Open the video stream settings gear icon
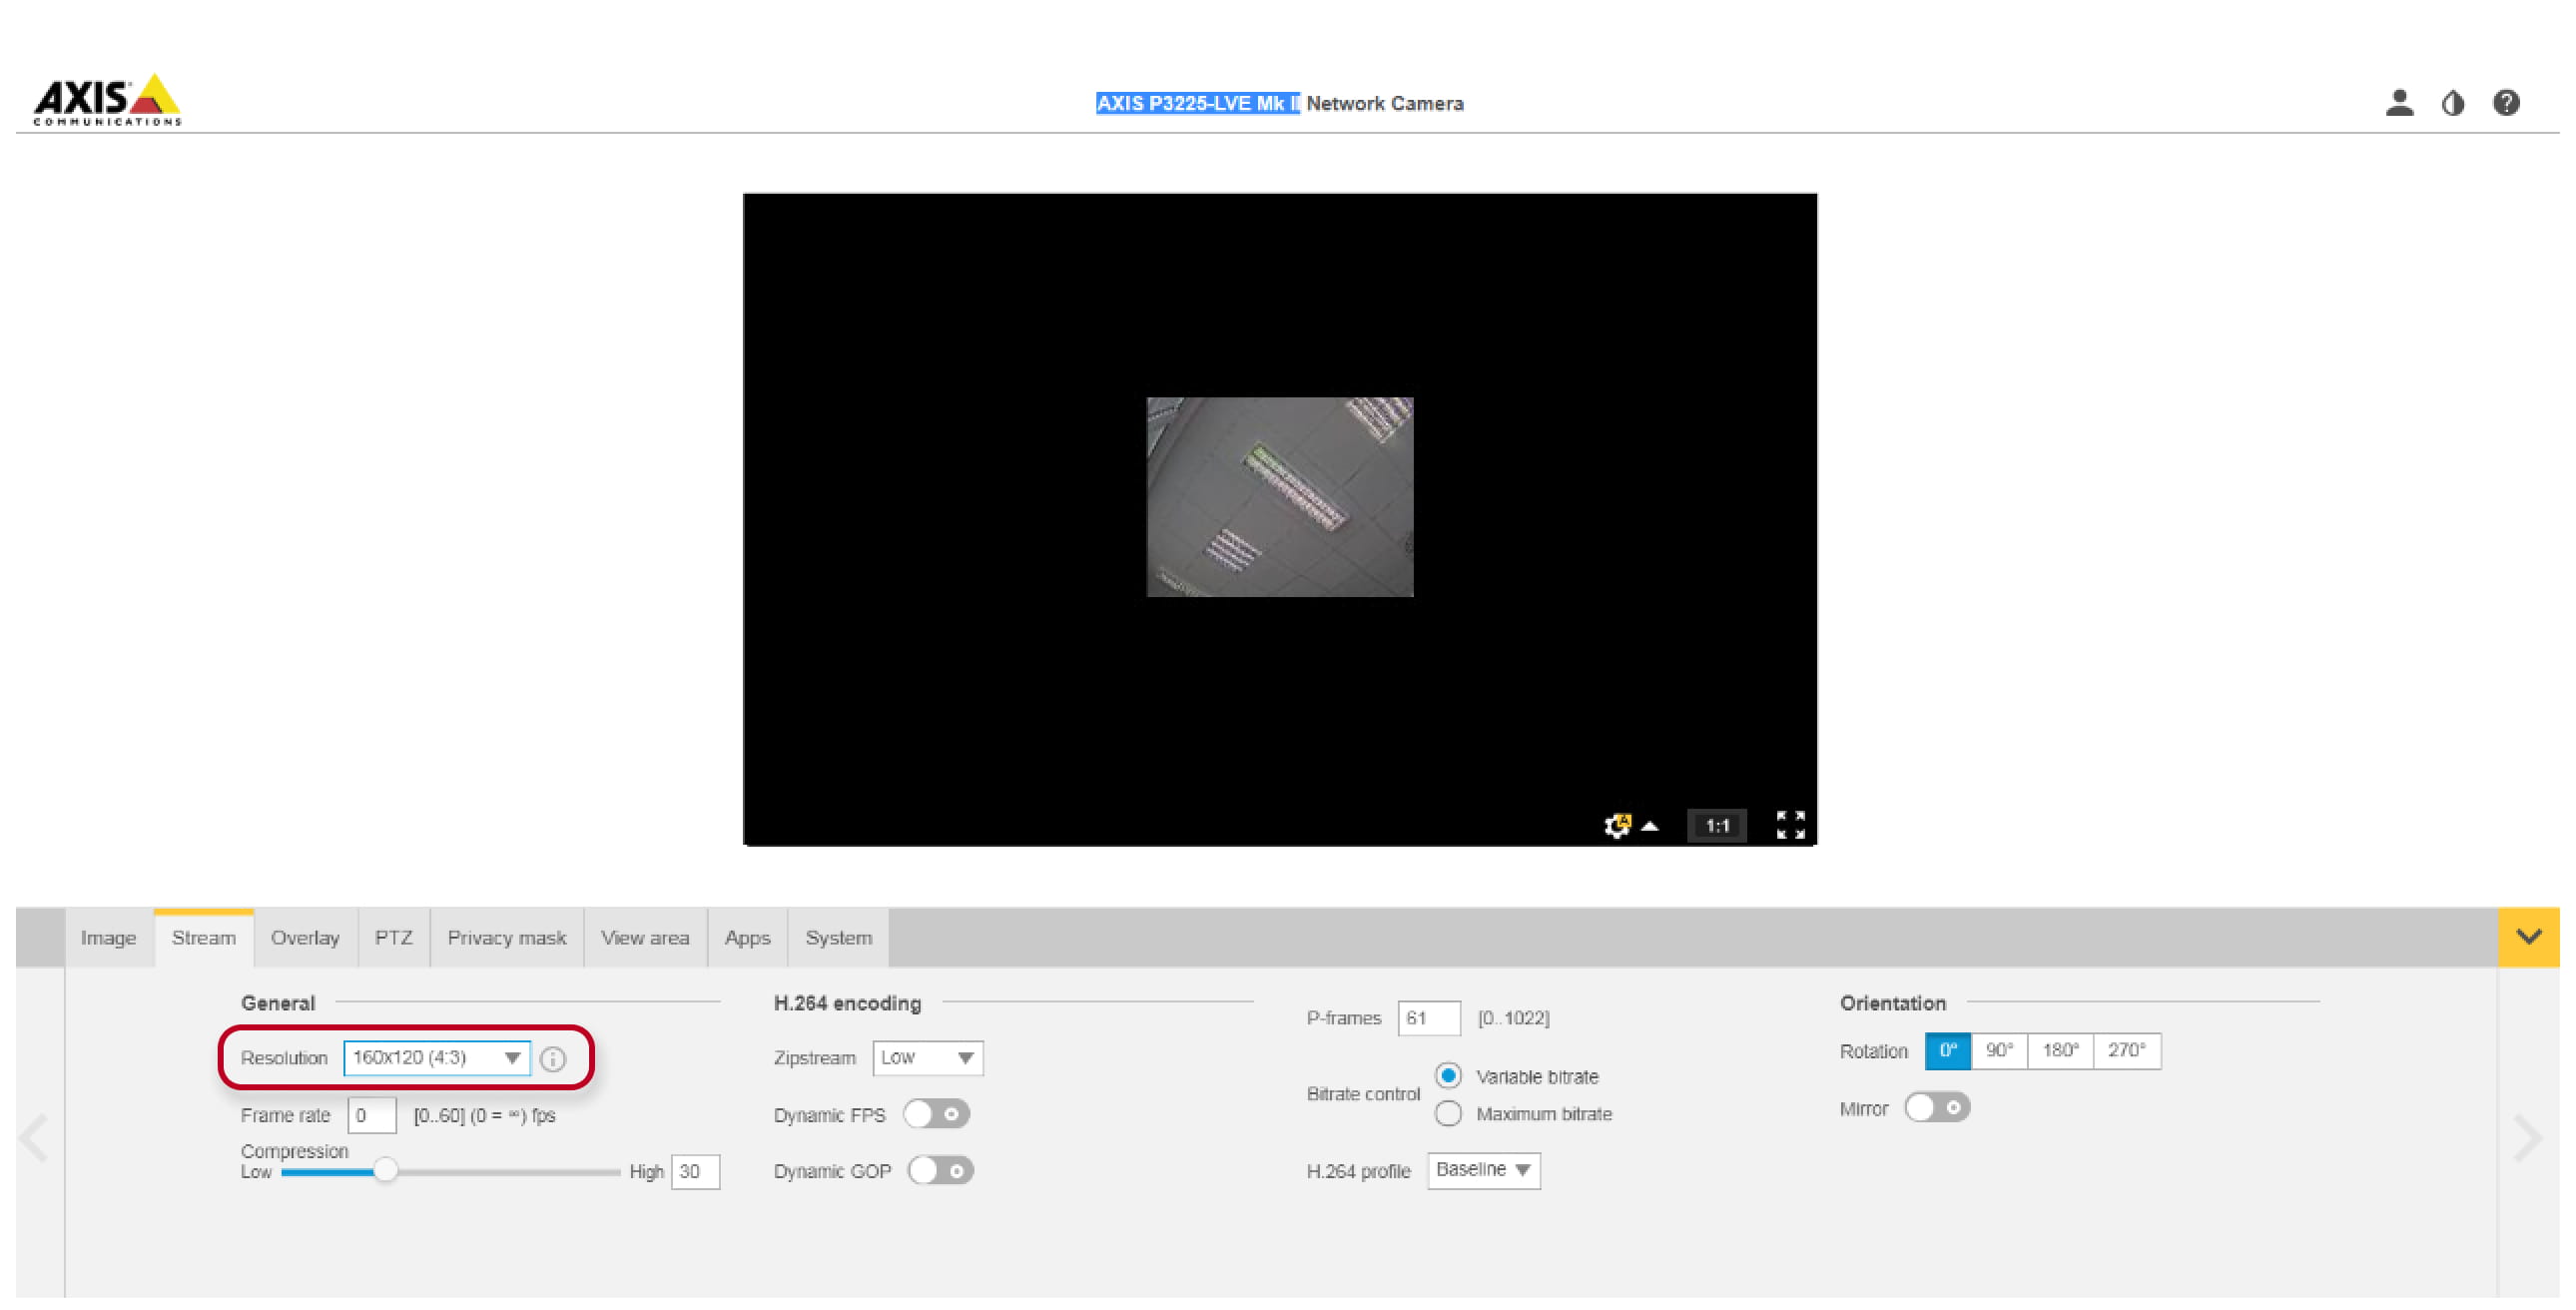 tap(1616, 826)
